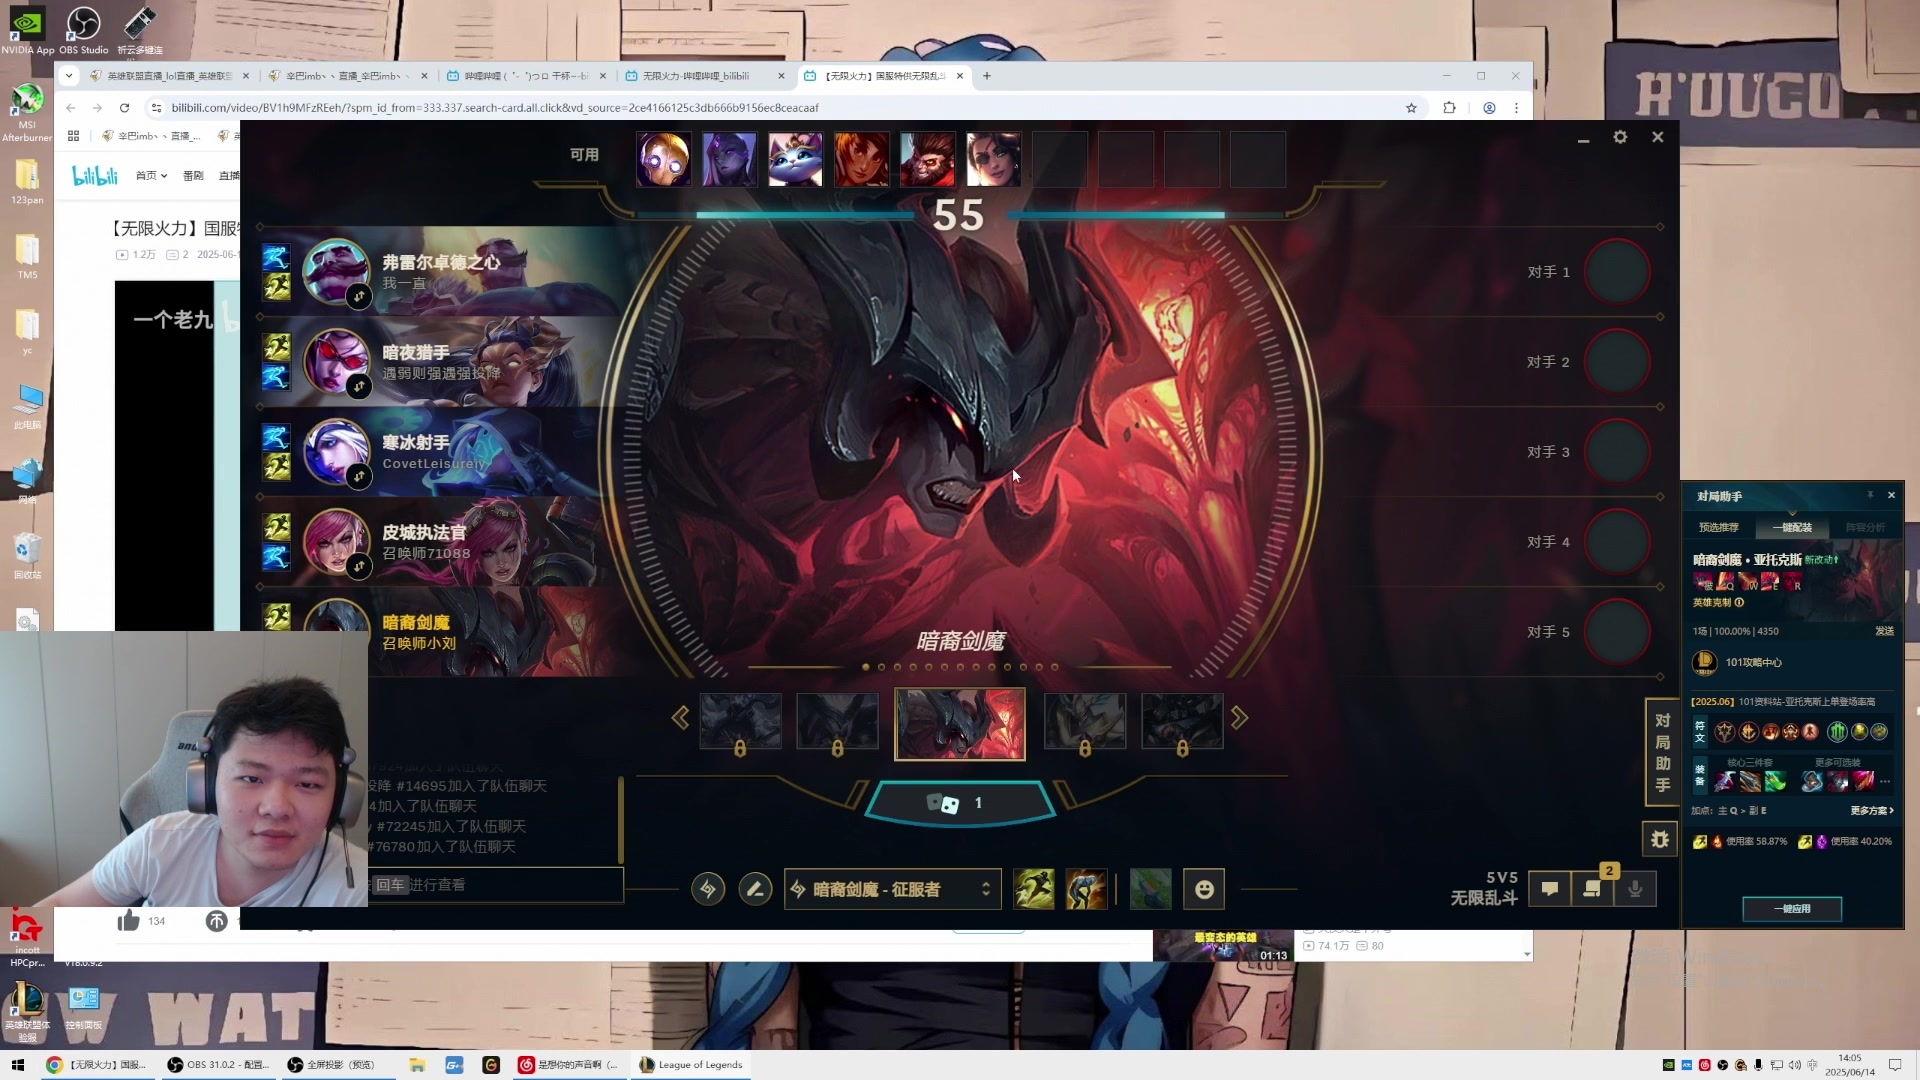Switch to 预选推荐 tab in assistant
Viewport: 1920px width, 1080px height.
[x=1718, y=527]
